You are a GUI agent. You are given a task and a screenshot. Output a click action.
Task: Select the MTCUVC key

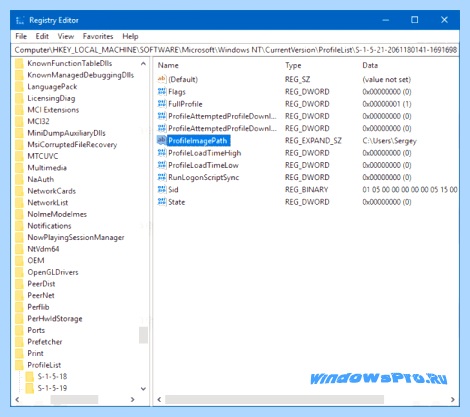tap(43, 156)
